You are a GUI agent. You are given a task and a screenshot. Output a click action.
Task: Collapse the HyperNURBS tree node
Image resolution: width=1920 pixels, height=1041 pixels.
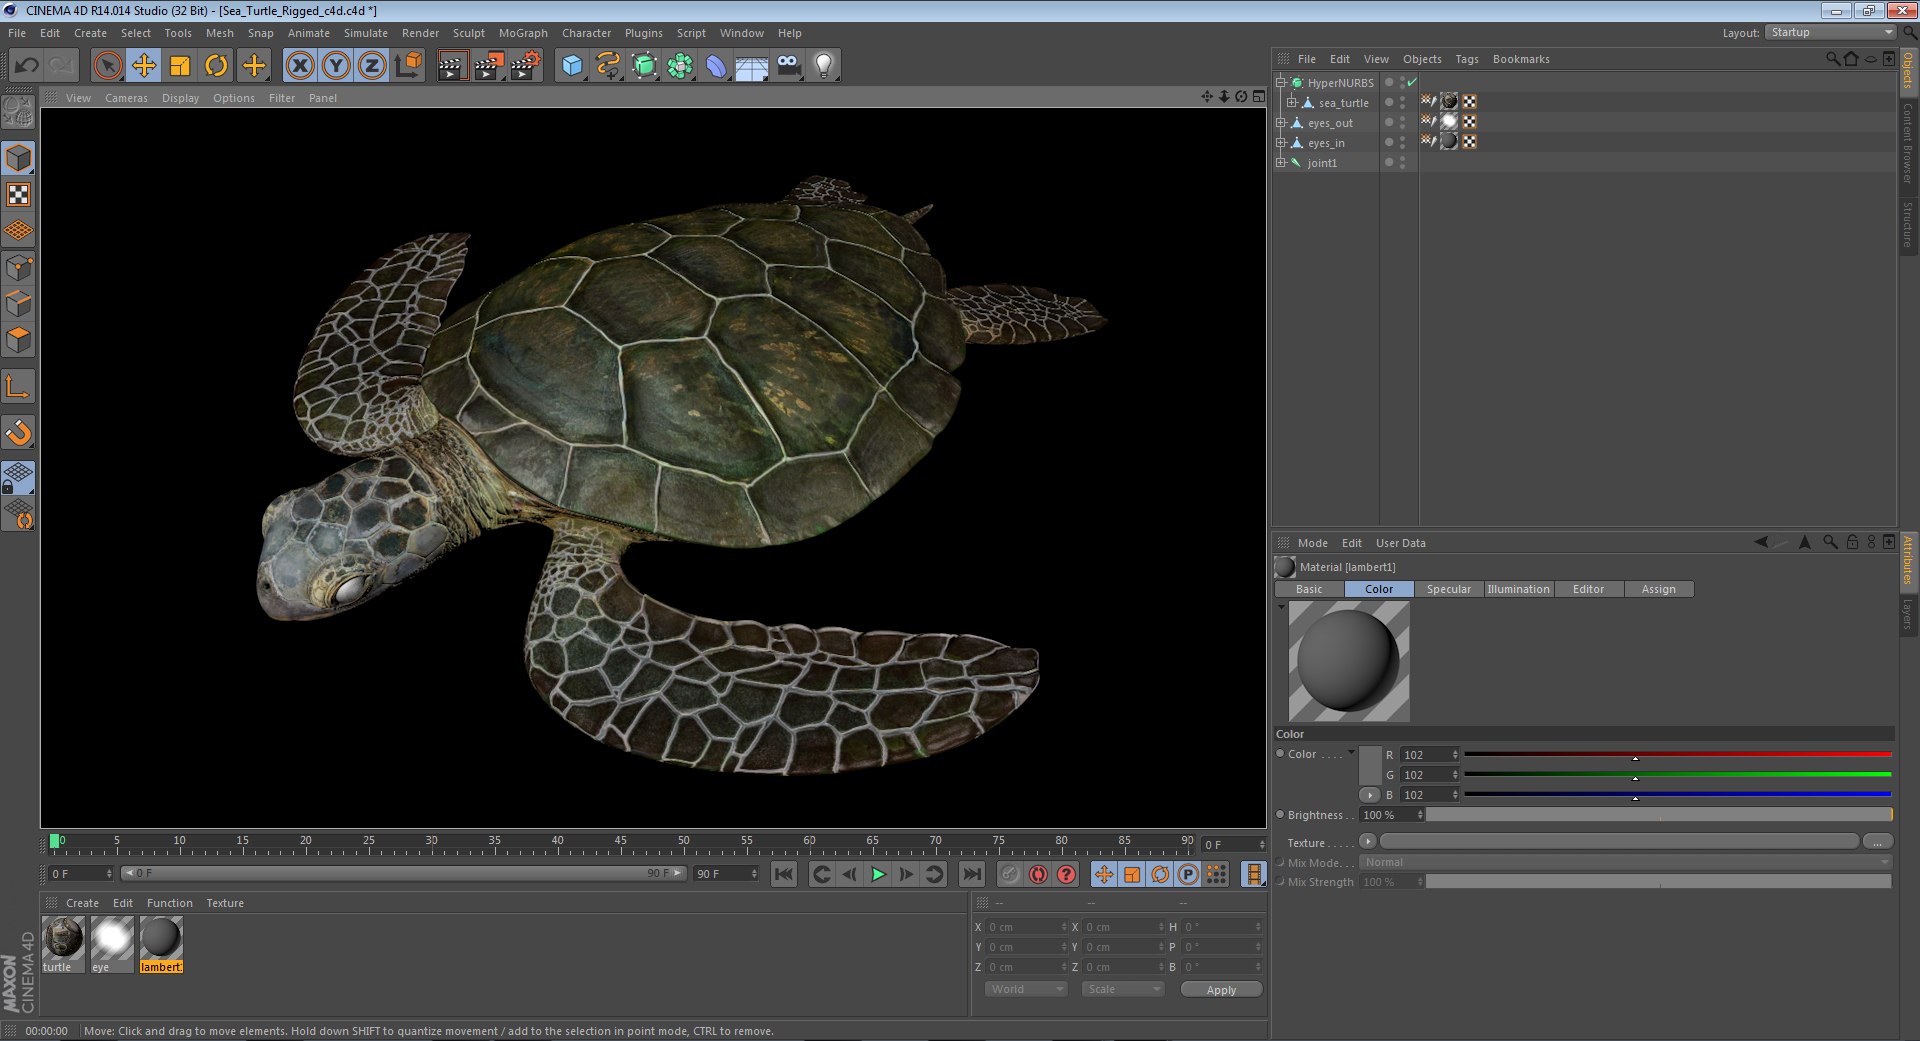(x=1281, y=82)
